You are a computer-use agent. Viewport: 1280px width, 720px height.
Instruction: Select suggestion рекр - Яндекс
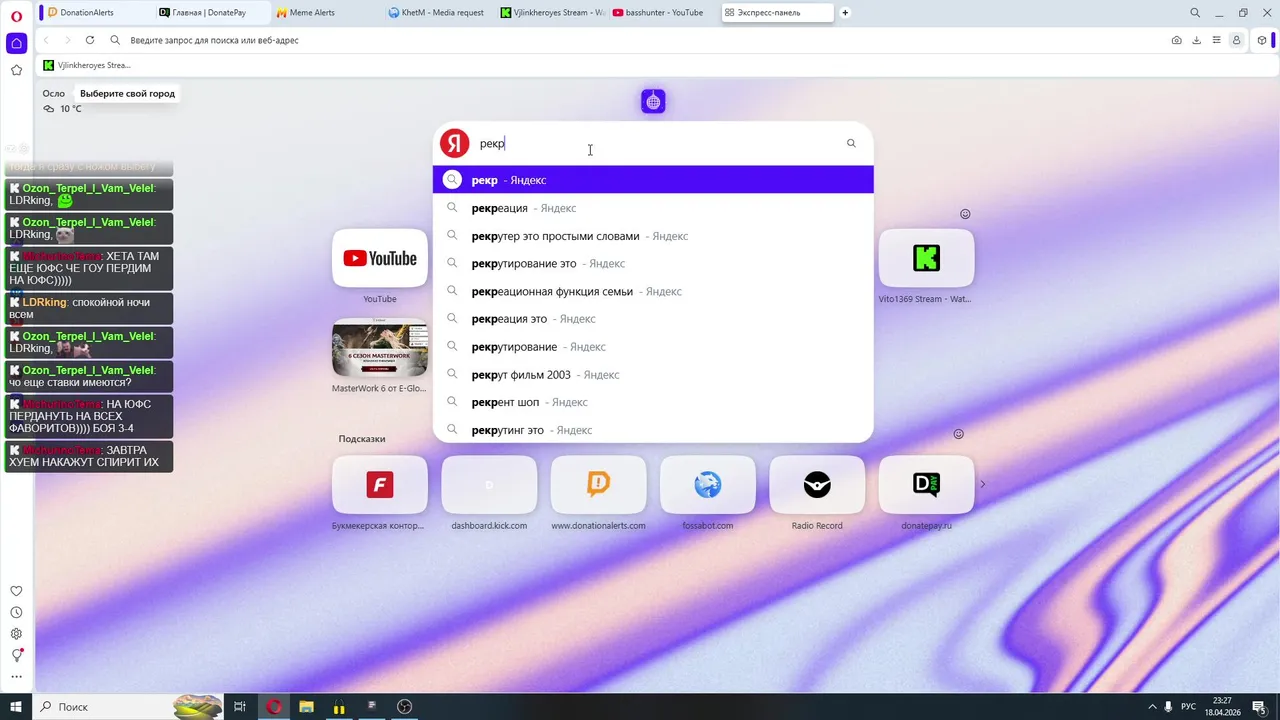[x=653, y=180]
